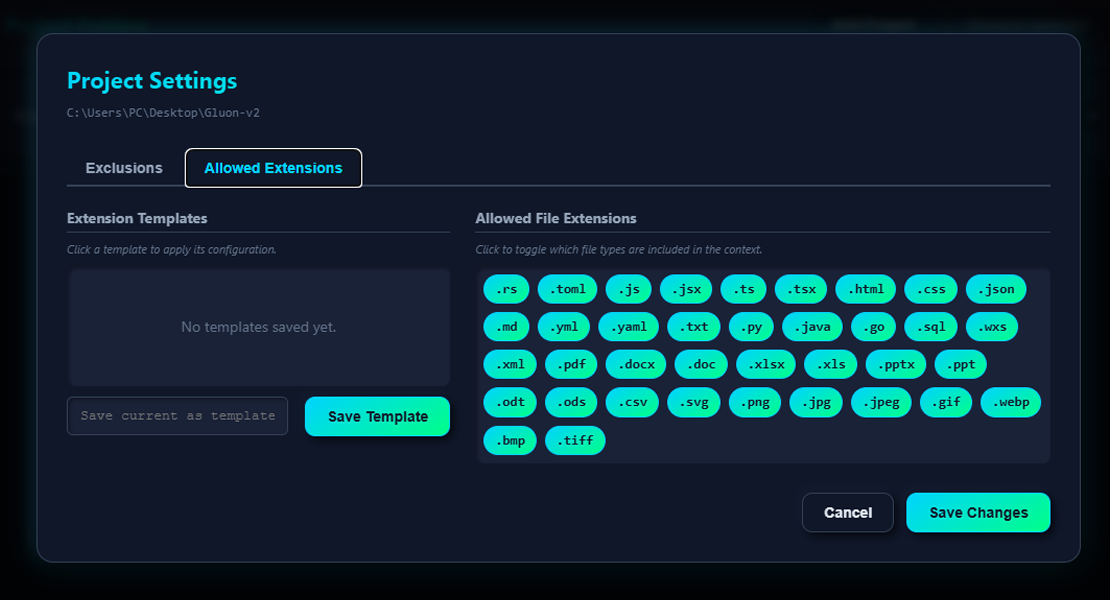Toggle the .html extension pill

point(864,289)
